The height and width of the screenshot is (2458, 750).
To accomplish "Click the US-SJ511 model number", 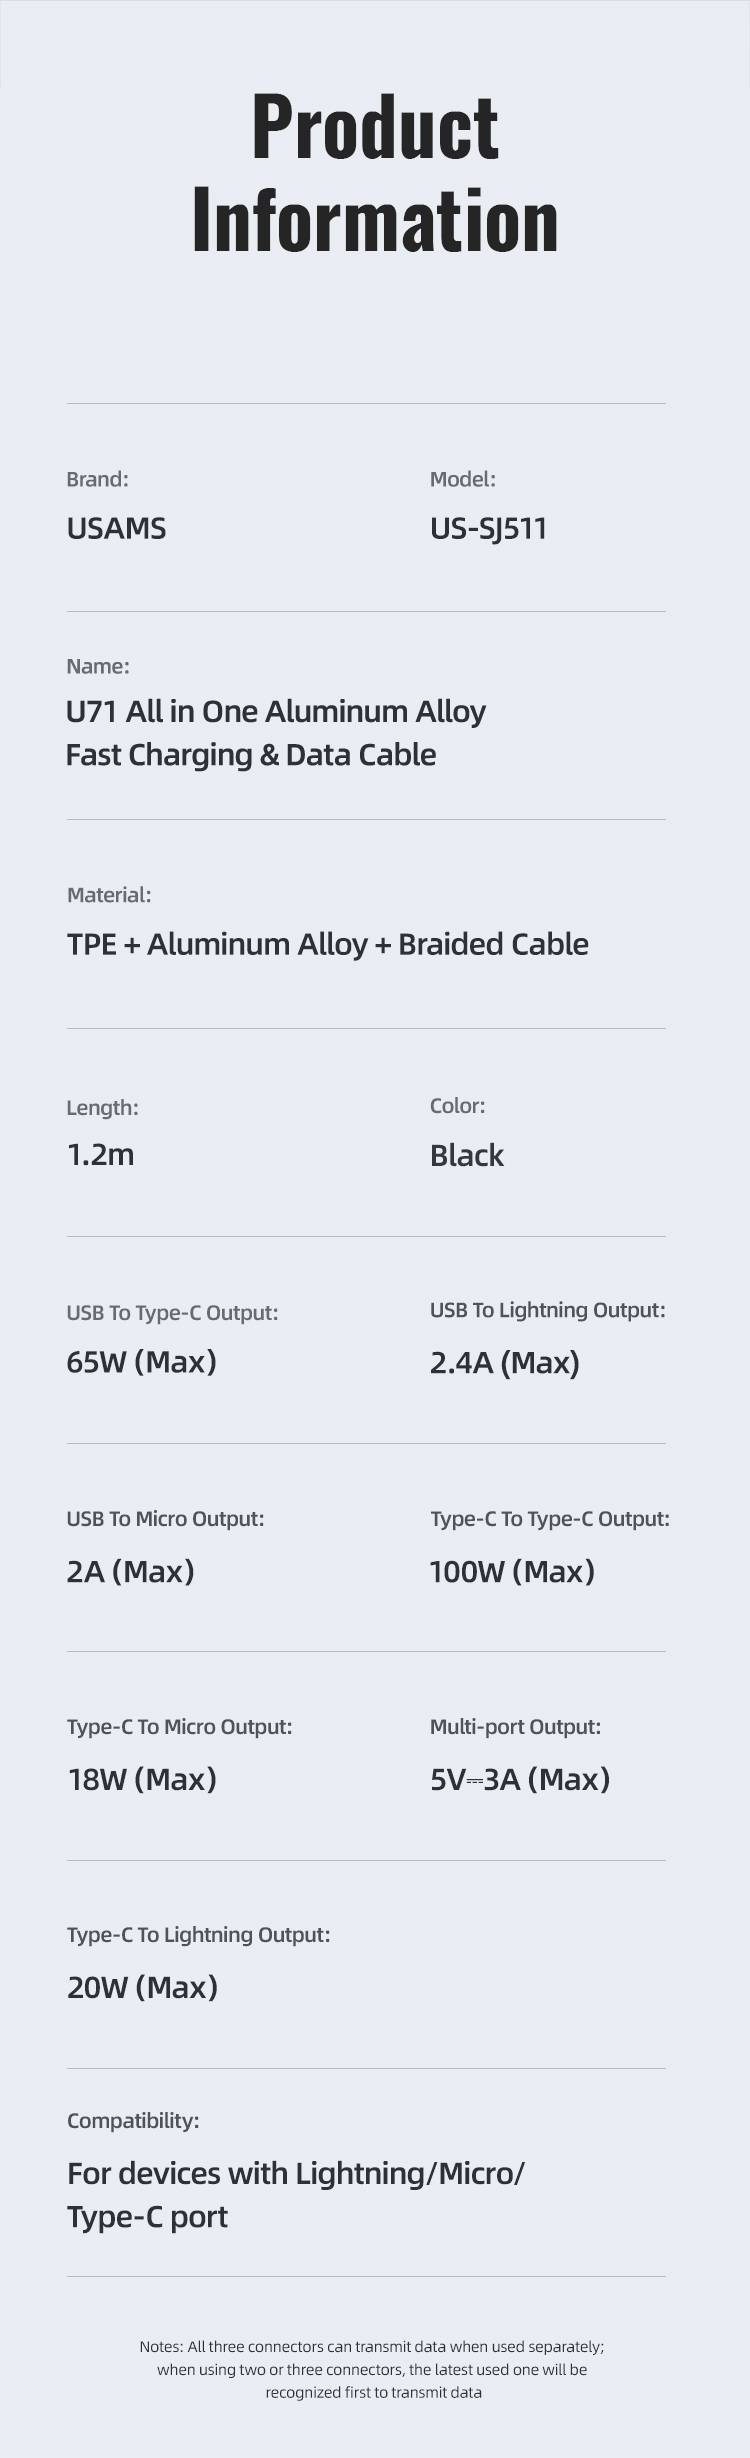I will click(488, 528).
